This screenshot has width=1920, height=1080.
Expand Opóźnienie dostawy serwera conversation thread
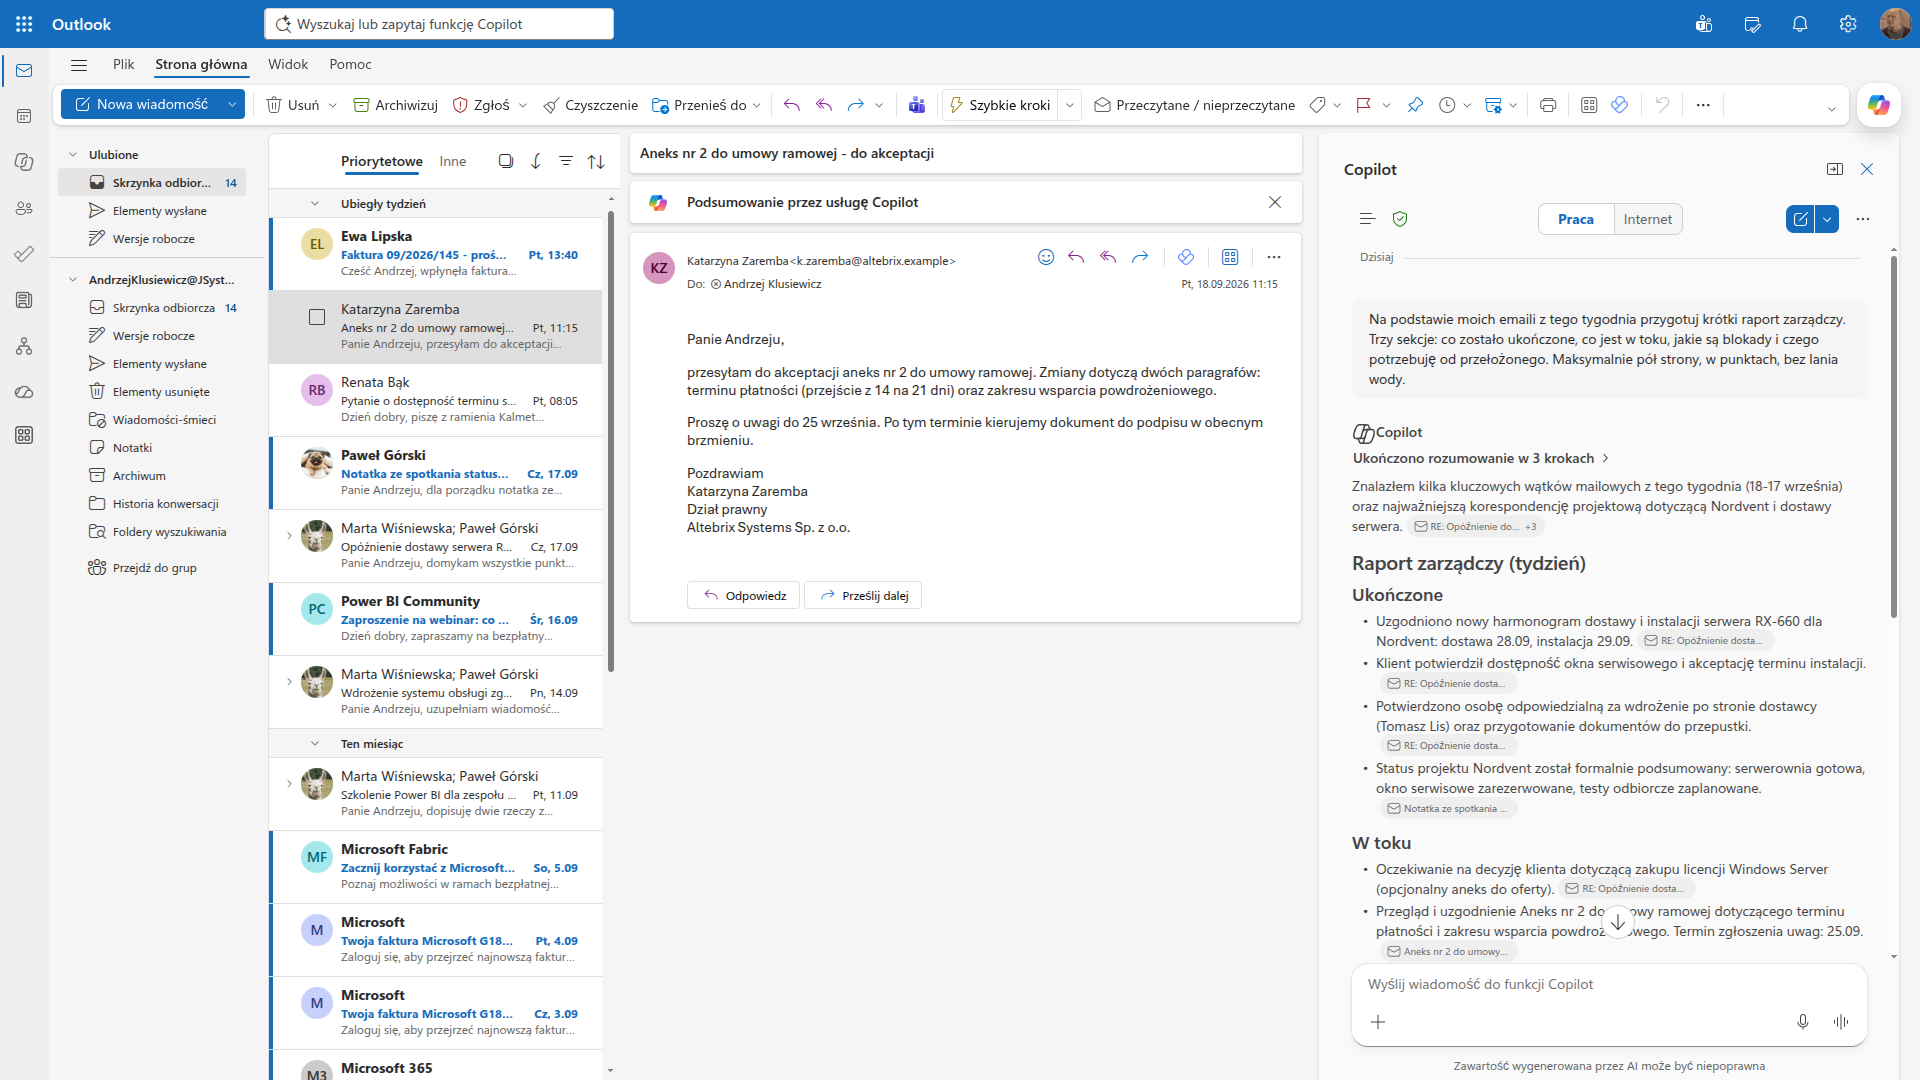pyautogui.click(x=290, y=536)
